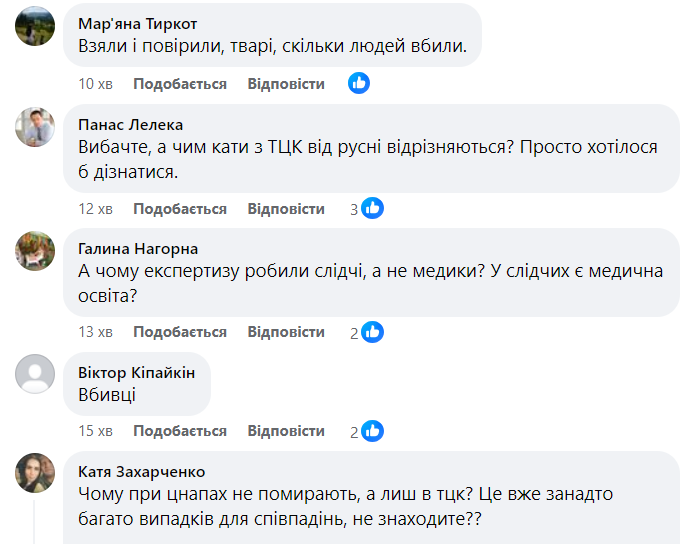Reply to Мар'яна Тиркот's comment

coord(286,84)
